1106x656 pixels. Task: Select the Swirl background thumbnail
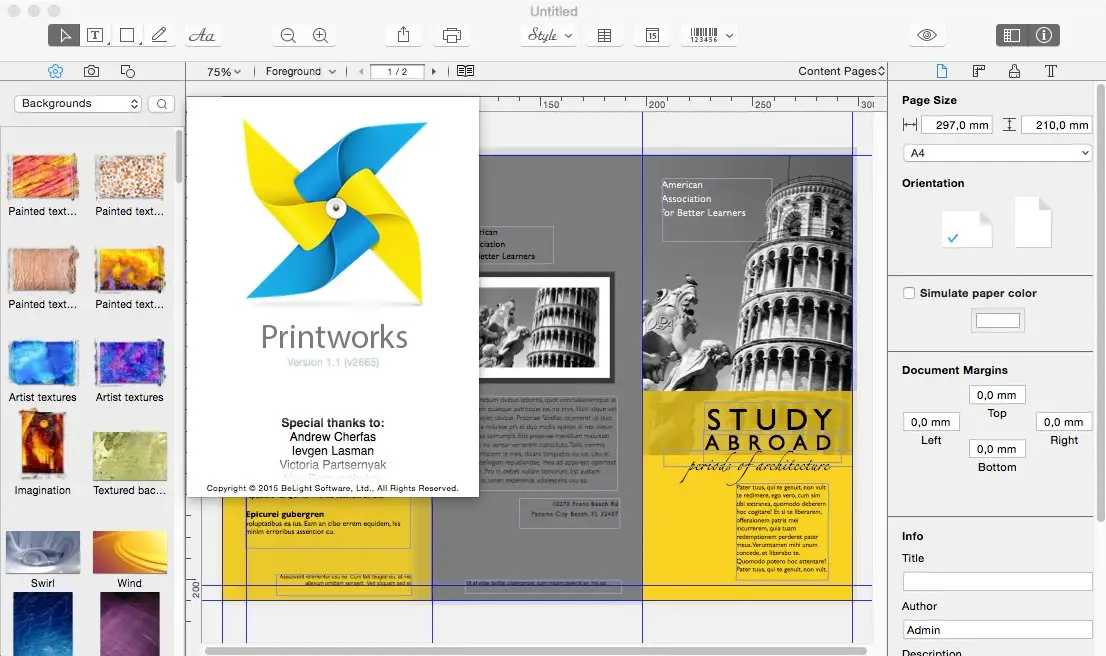(x=42, y=552)
